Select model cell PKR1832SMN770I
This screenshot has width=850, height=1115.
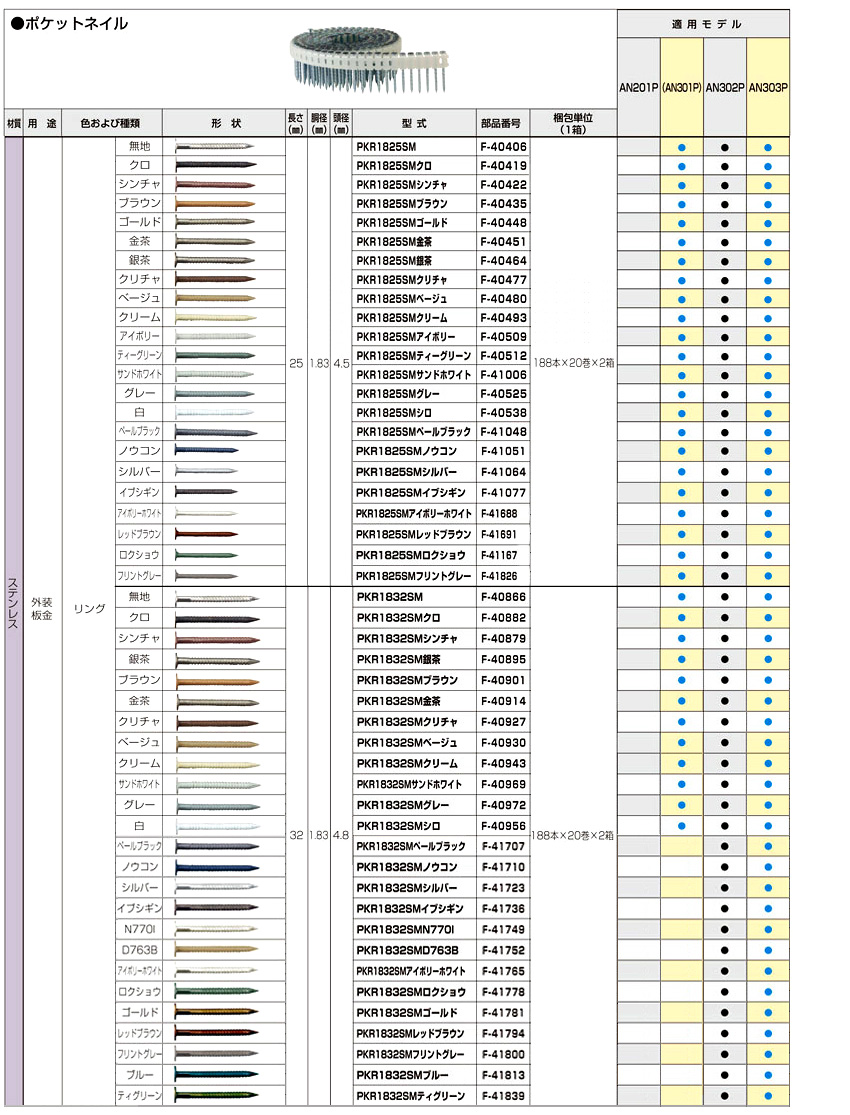(415, 929)
